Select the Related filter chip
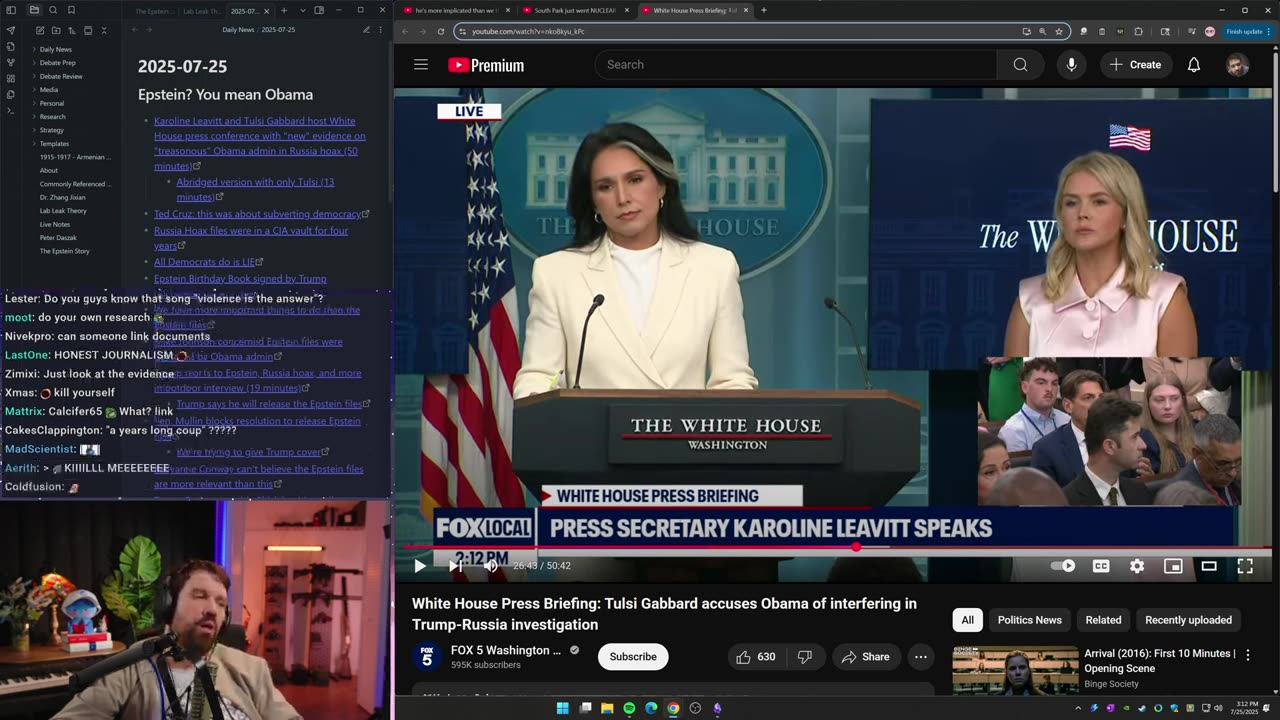Image resolution: width=1280 pixels, height=720 pixels. pyautogui.click(x=1103, y=620)
